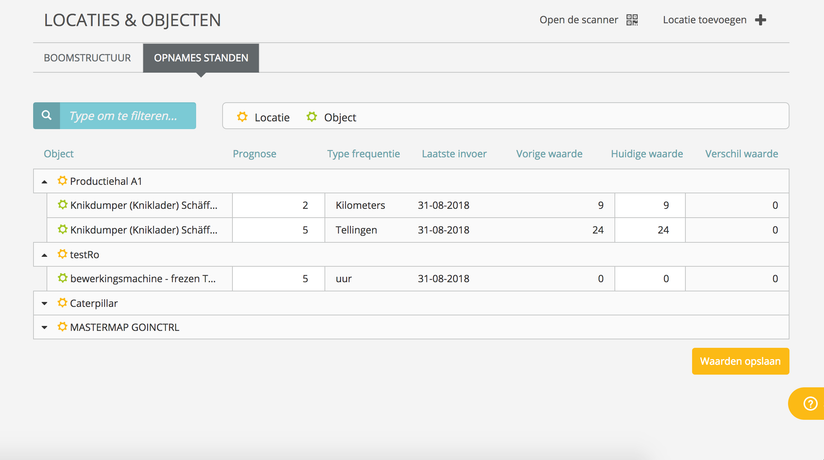Select the Opnames standen tab

(x=201, y=58)
